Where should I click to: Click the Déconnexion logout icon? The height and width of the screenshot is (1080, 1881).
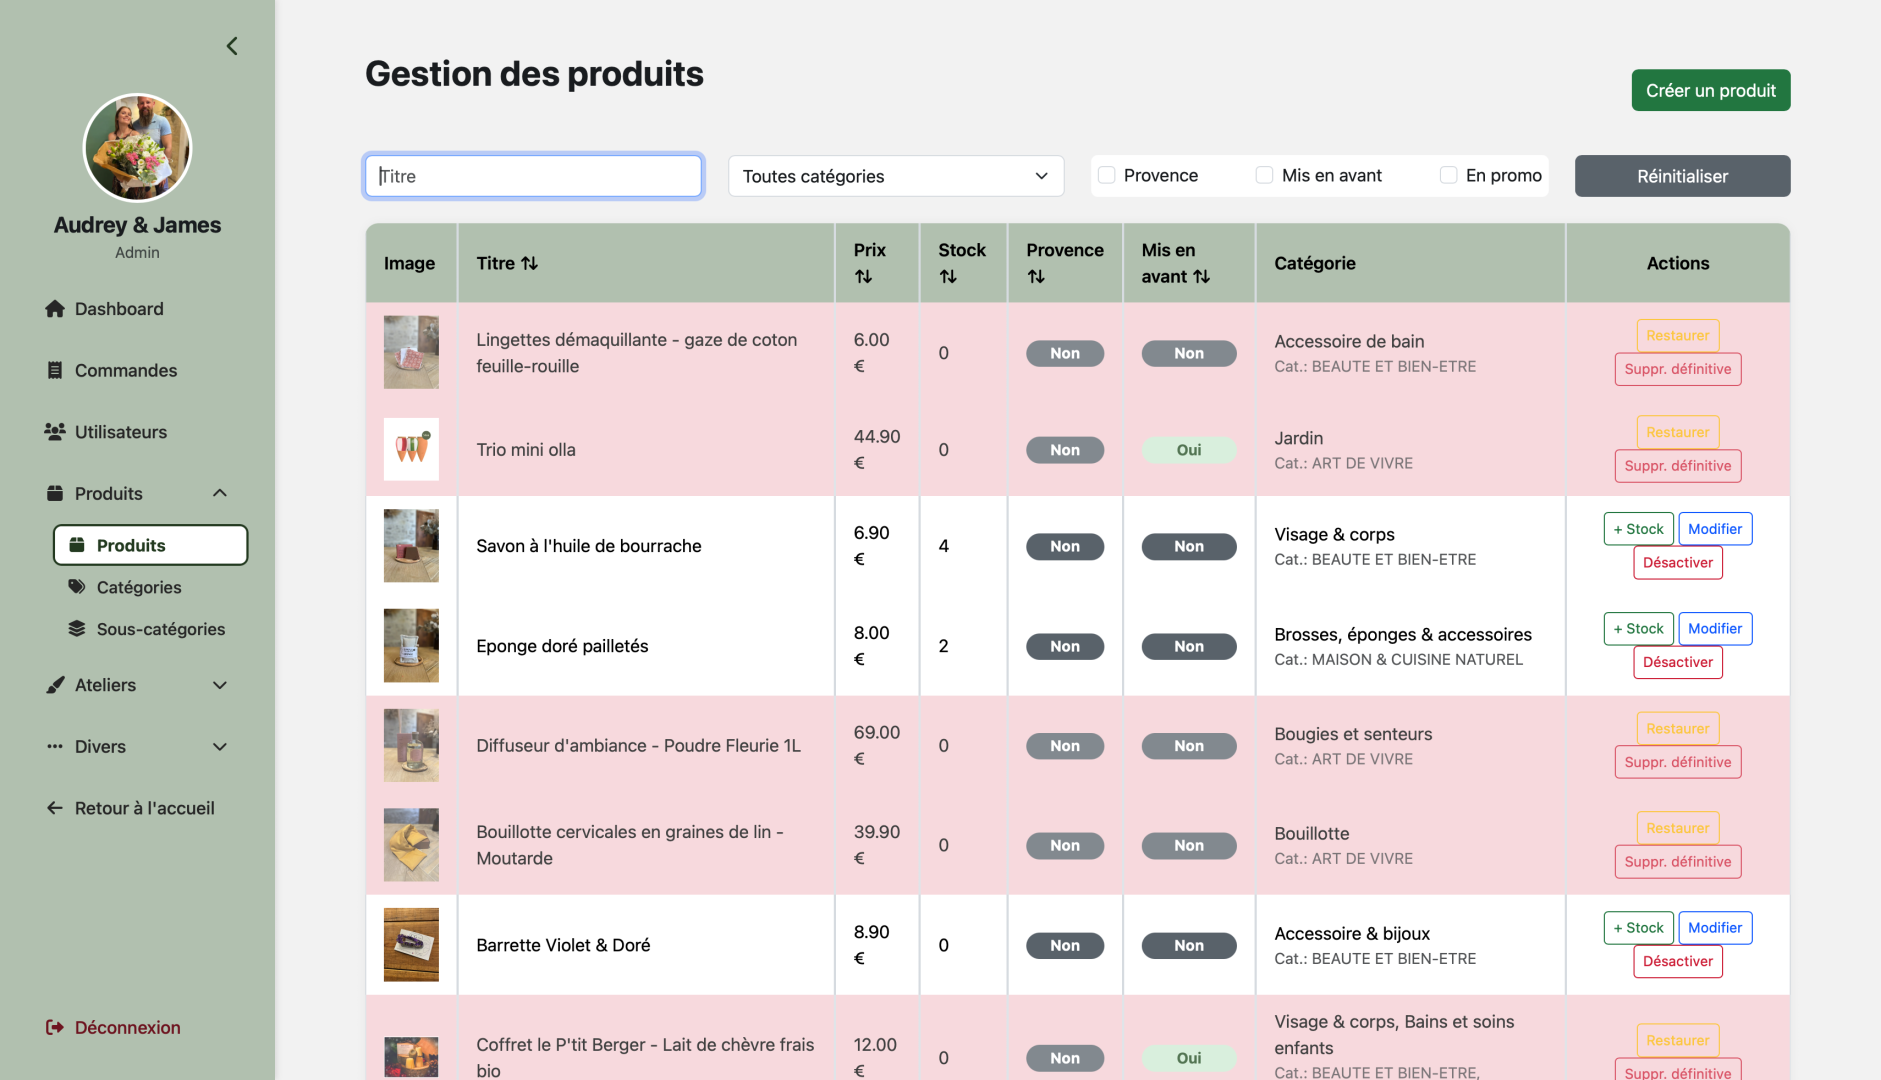pos(55,1027)
